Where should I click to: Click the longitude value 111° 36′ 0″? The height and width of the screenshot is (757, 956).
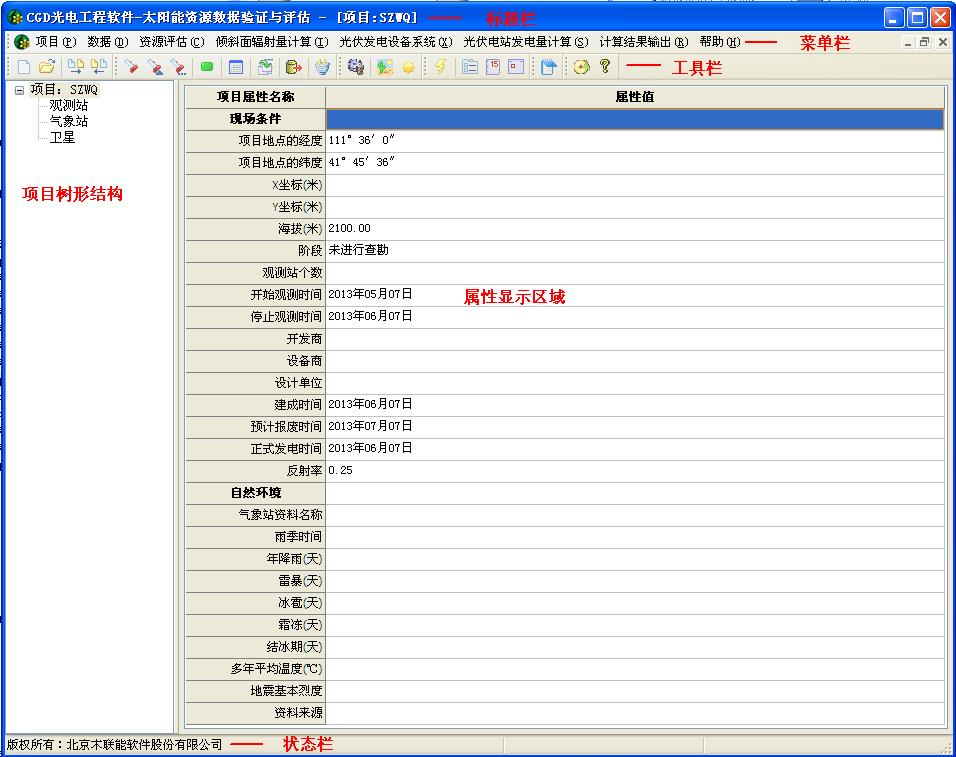click(x=362, y=140)
